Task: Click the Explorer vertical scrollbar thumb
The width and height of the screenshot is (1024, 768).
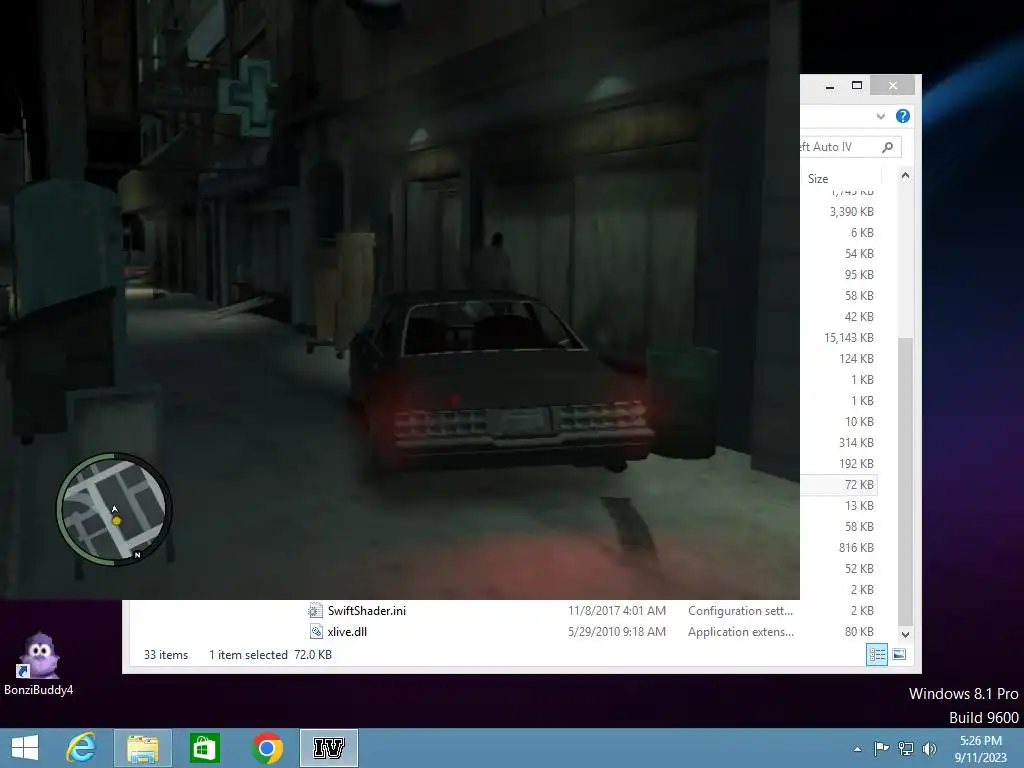Action: (905, 482)
